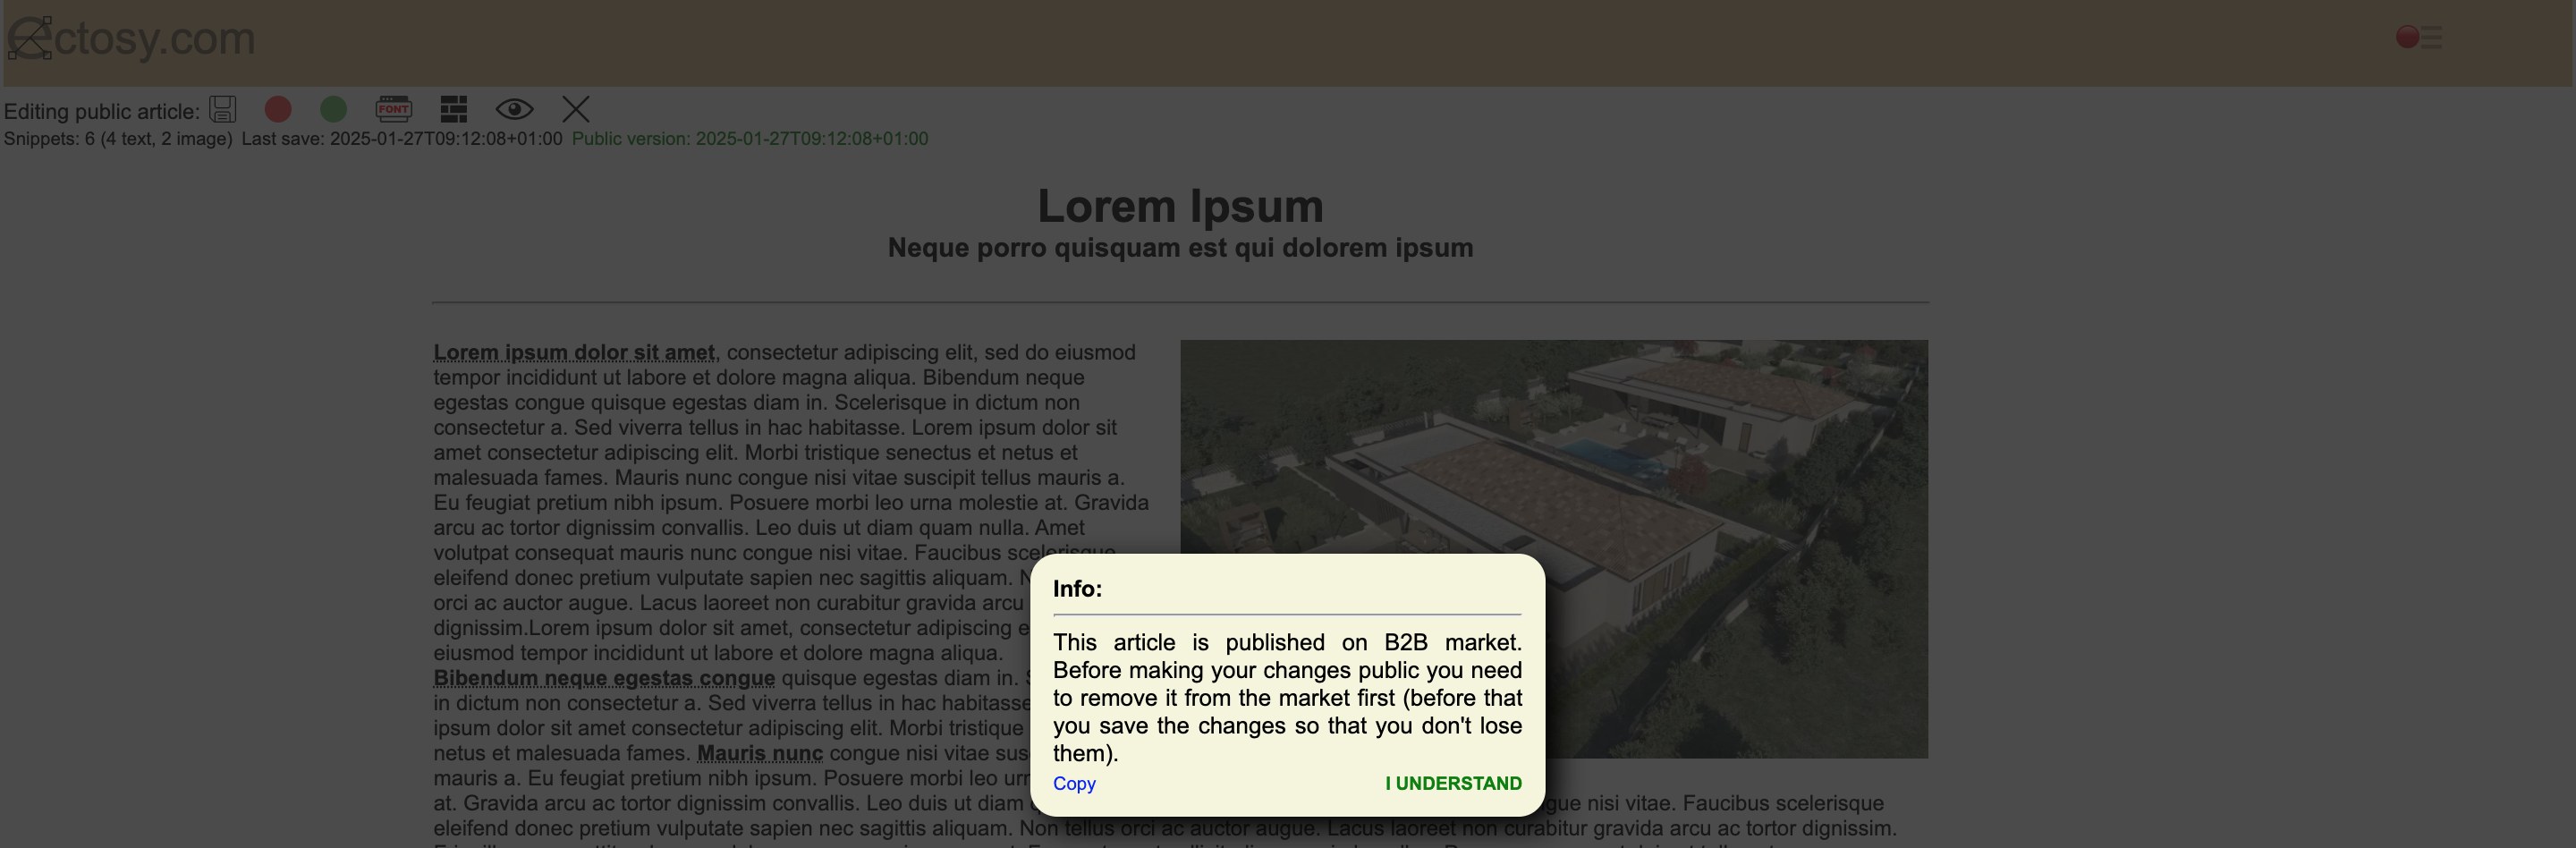
Task: Toggle the eye preview icon
Action: click(x=514, y=109)
